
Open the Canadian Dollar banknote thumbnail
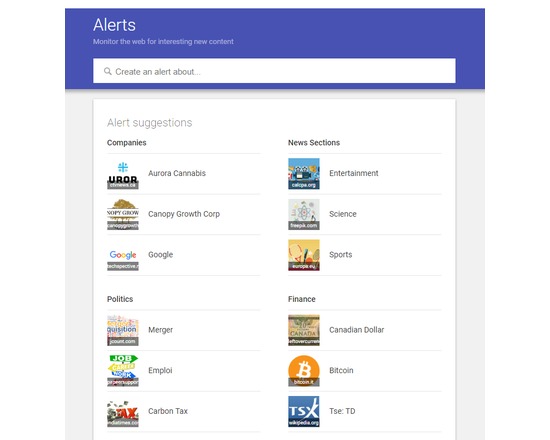[304, 330]
